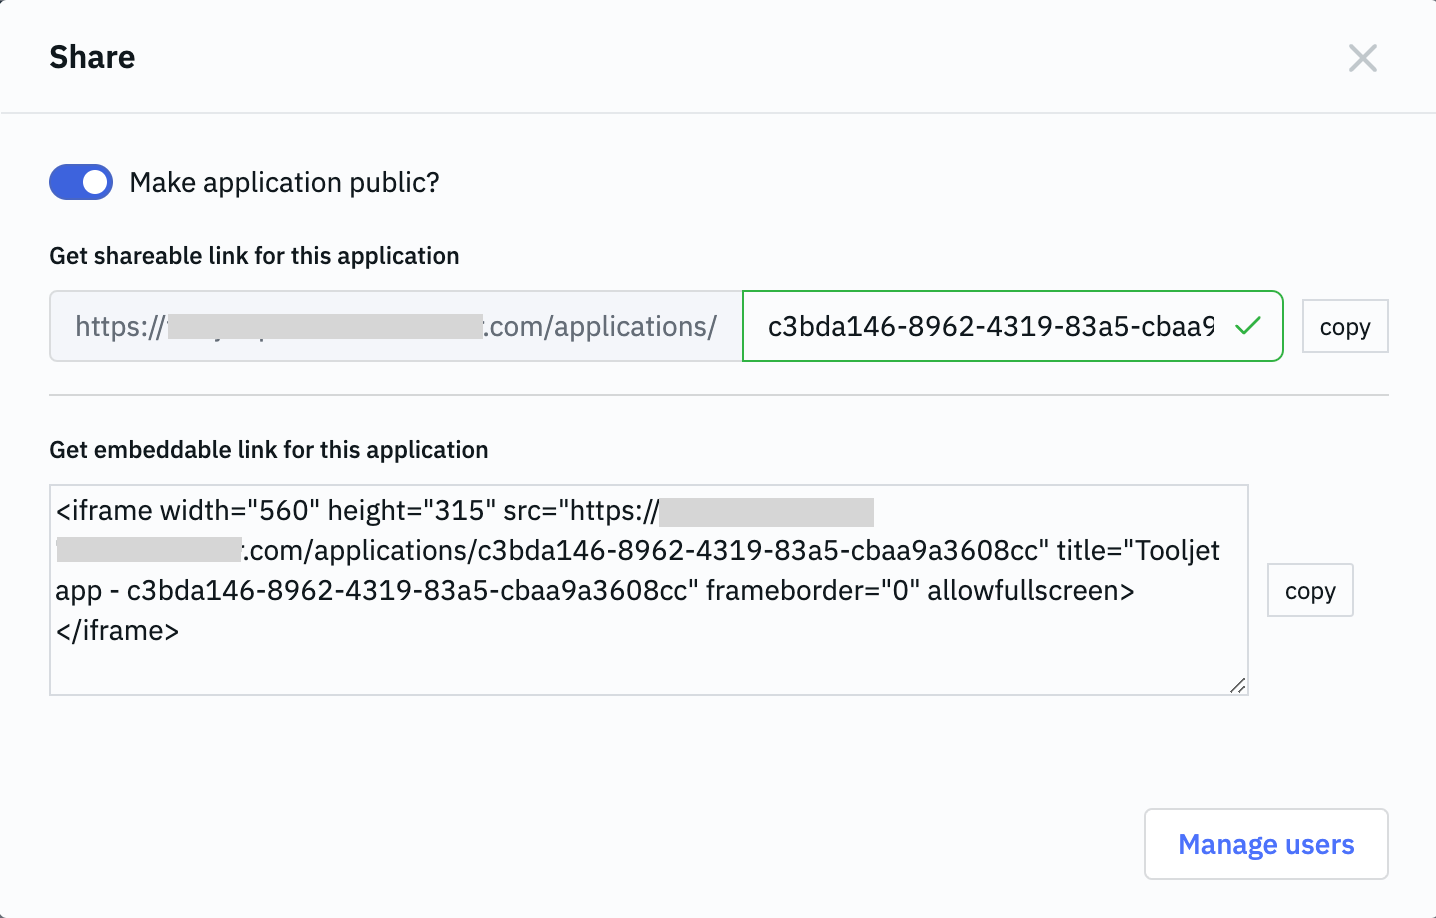Viewport: 1436px width, 918px height.
Task: Click the 'Get embeddable link' heading
Action: pyautogui.click(x=268, y=450)
